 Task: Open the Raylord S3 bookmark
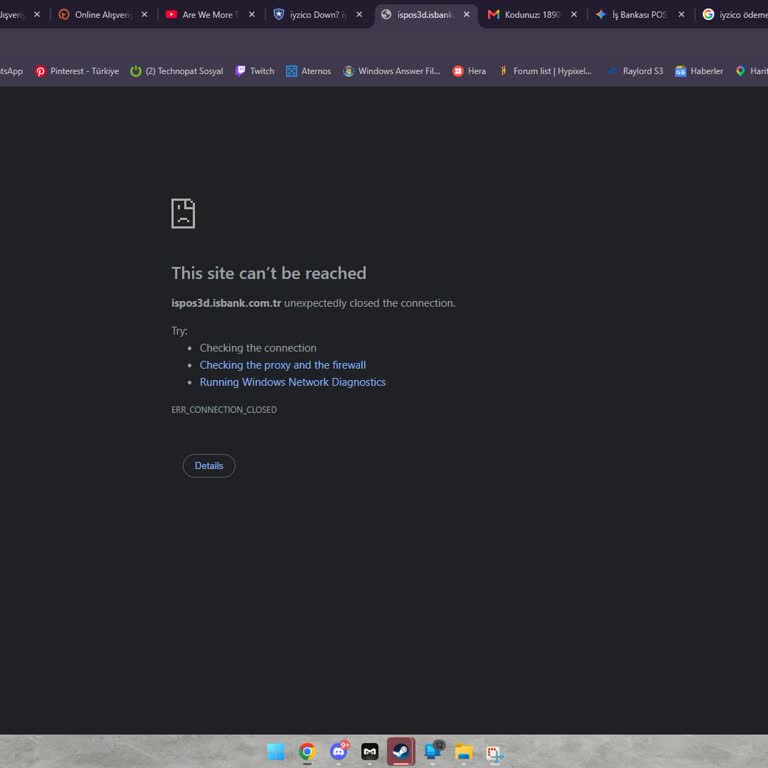pos(636,71)
